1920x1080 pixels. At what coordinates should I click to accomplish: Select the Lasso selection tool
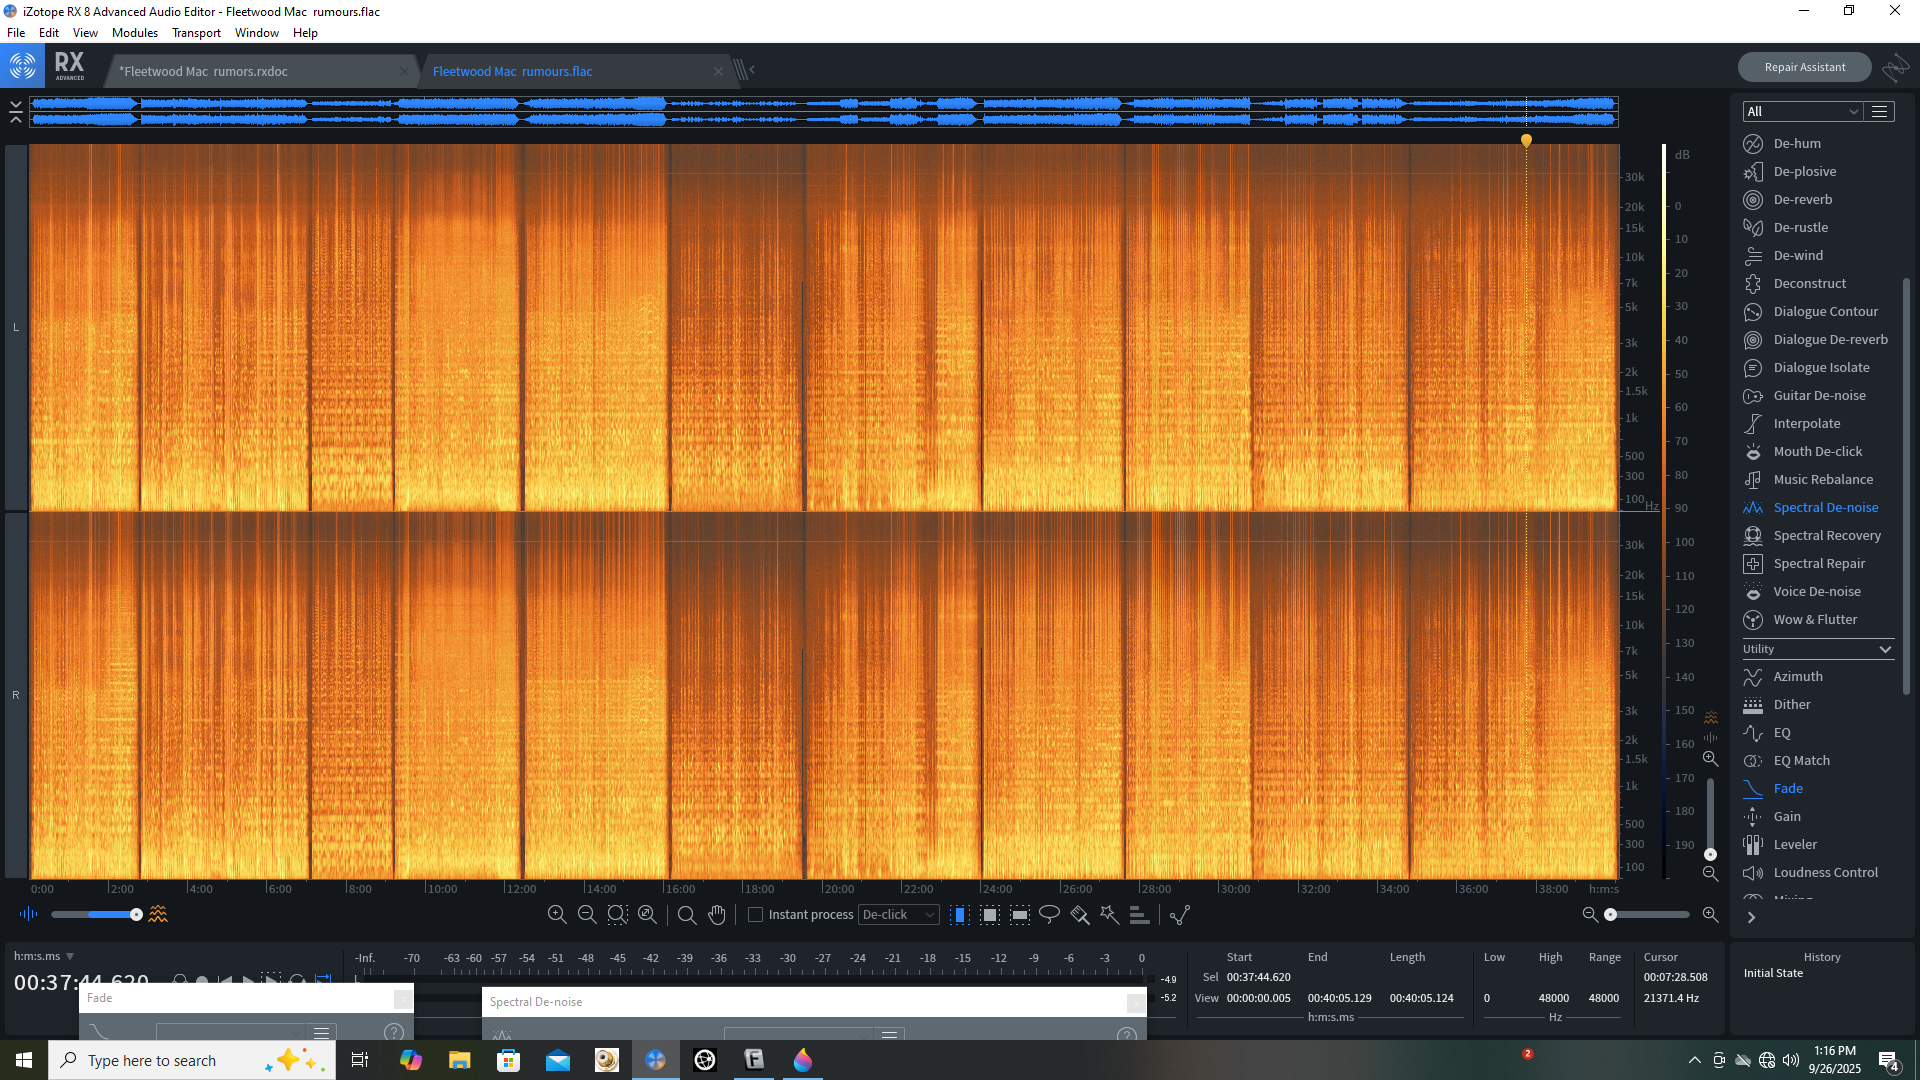(1049, 914)
